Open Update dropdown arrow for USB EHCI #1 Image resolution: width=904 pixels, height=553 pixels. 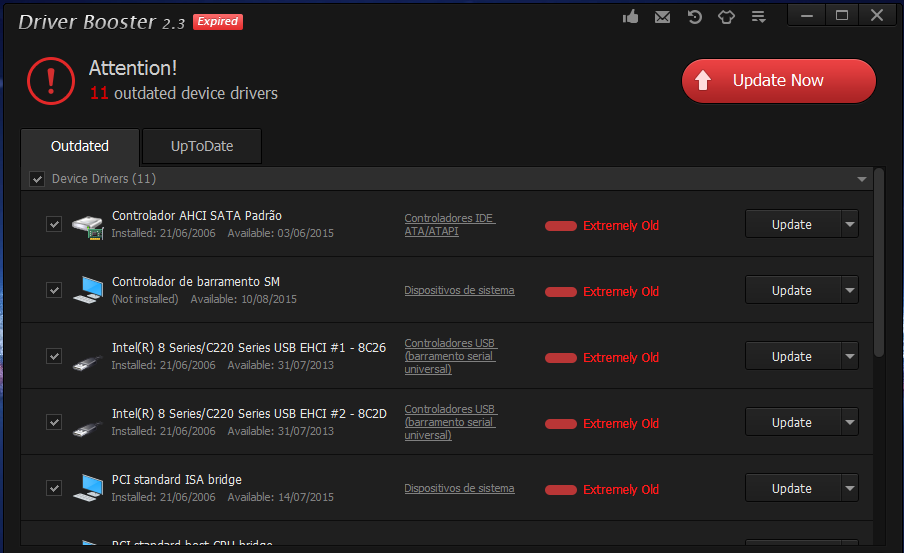click(850, 356)
